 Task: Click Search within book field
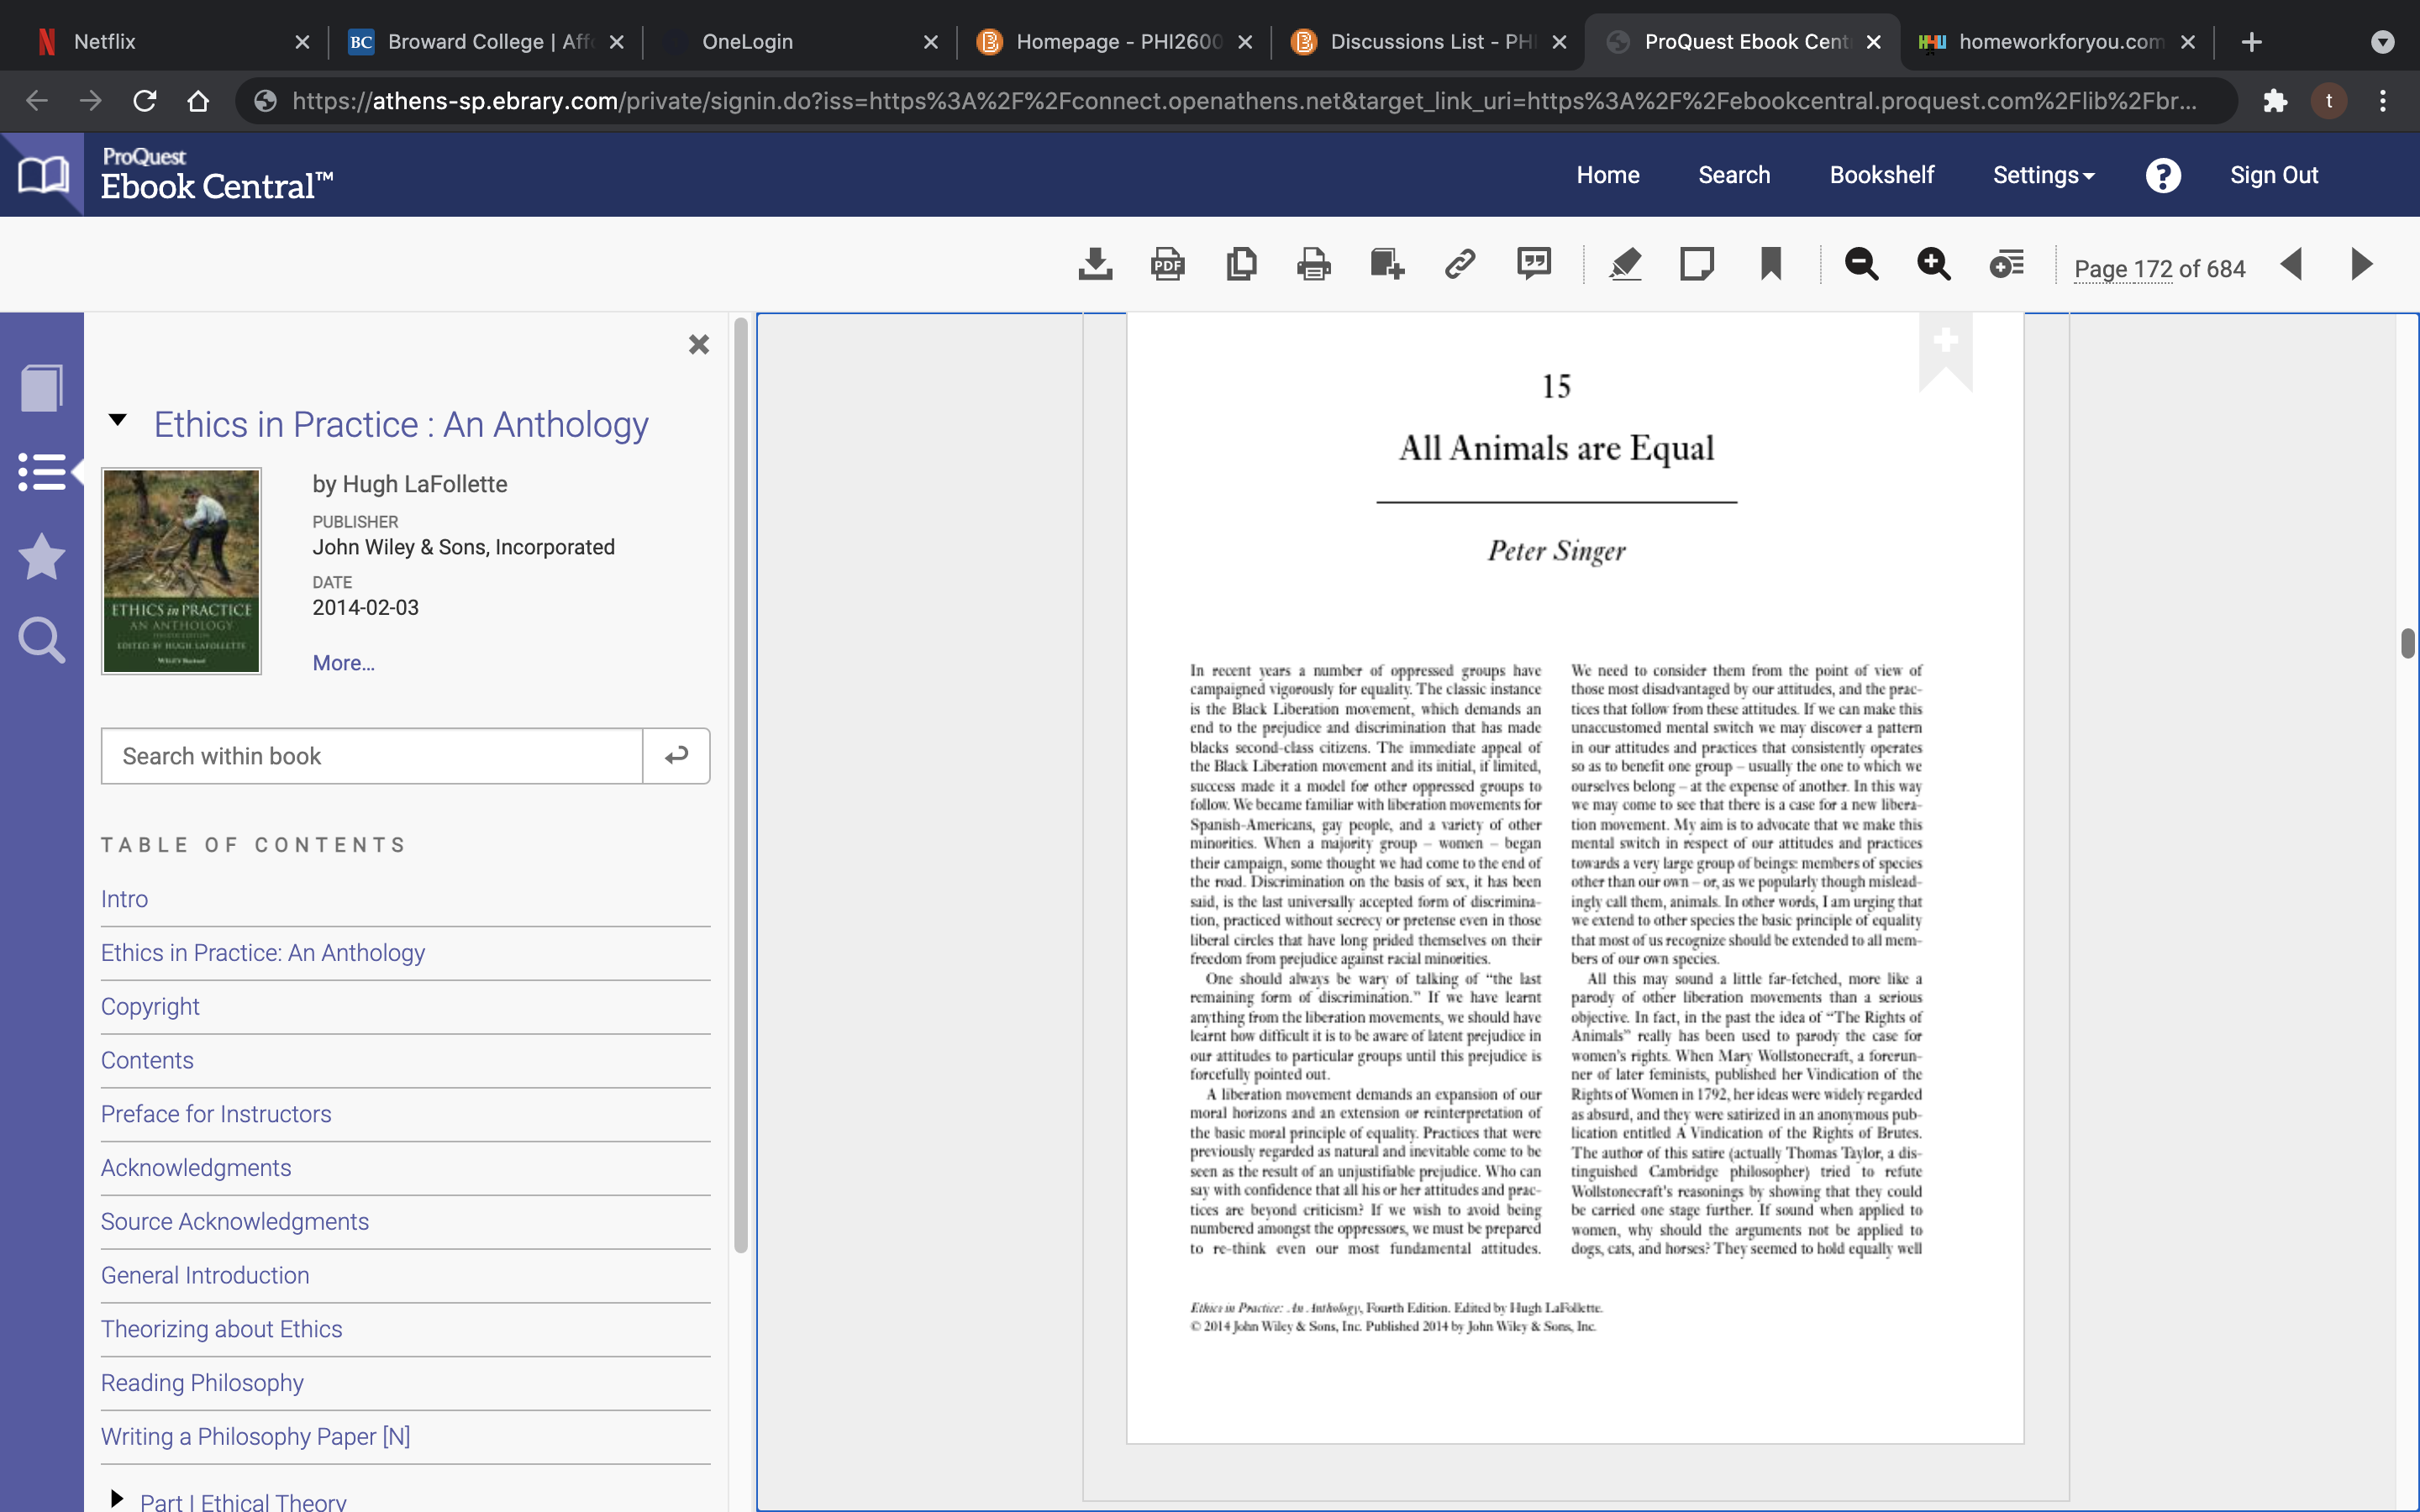tap(371, 756)
